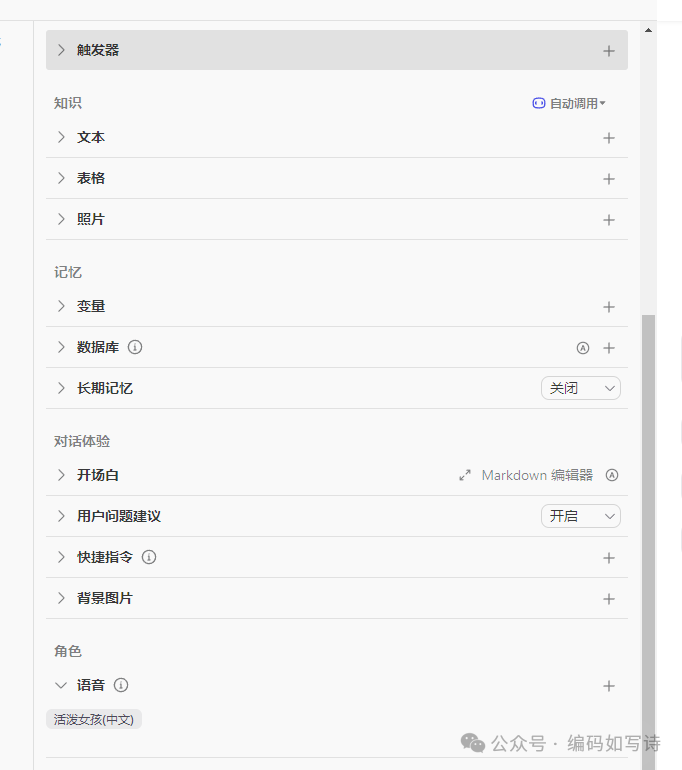The width and height of the screenshot is (682, 770).
Task: Expand the 文本 knowledge row
Action: pos(61,137)
